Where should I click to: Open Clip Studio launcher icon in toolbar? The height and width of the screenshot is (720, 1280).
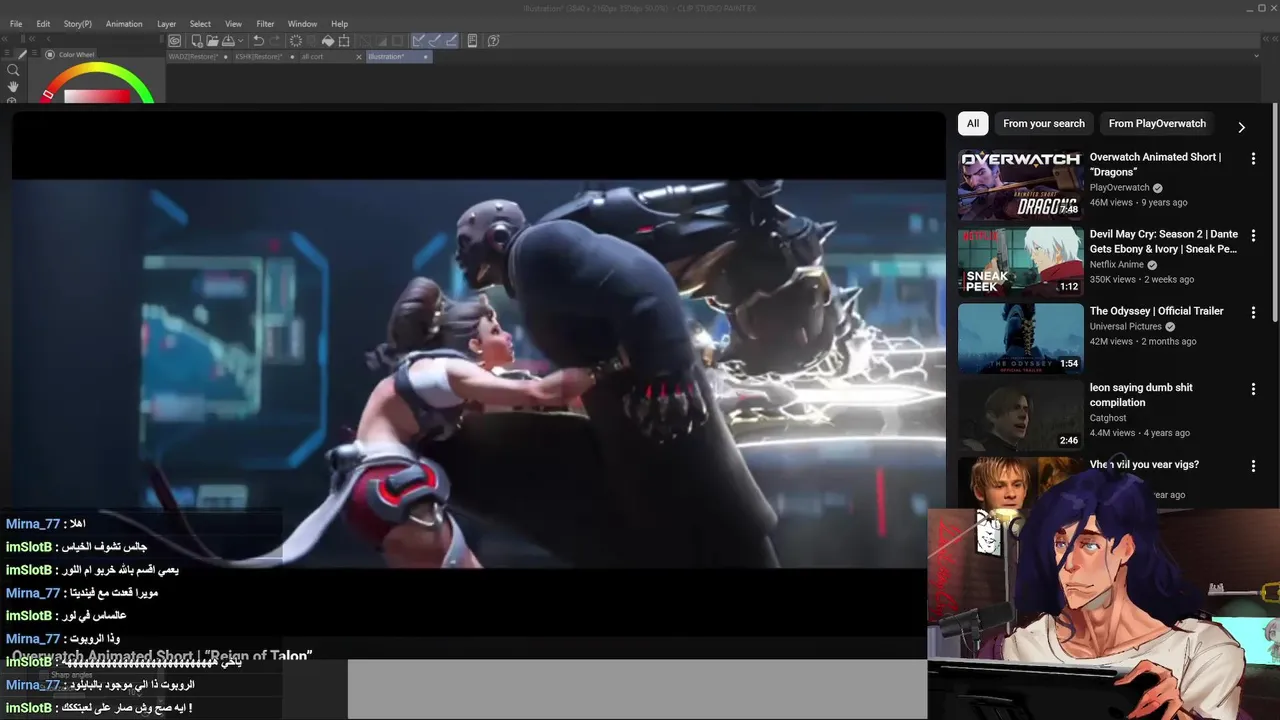click(x=174, y=41)
